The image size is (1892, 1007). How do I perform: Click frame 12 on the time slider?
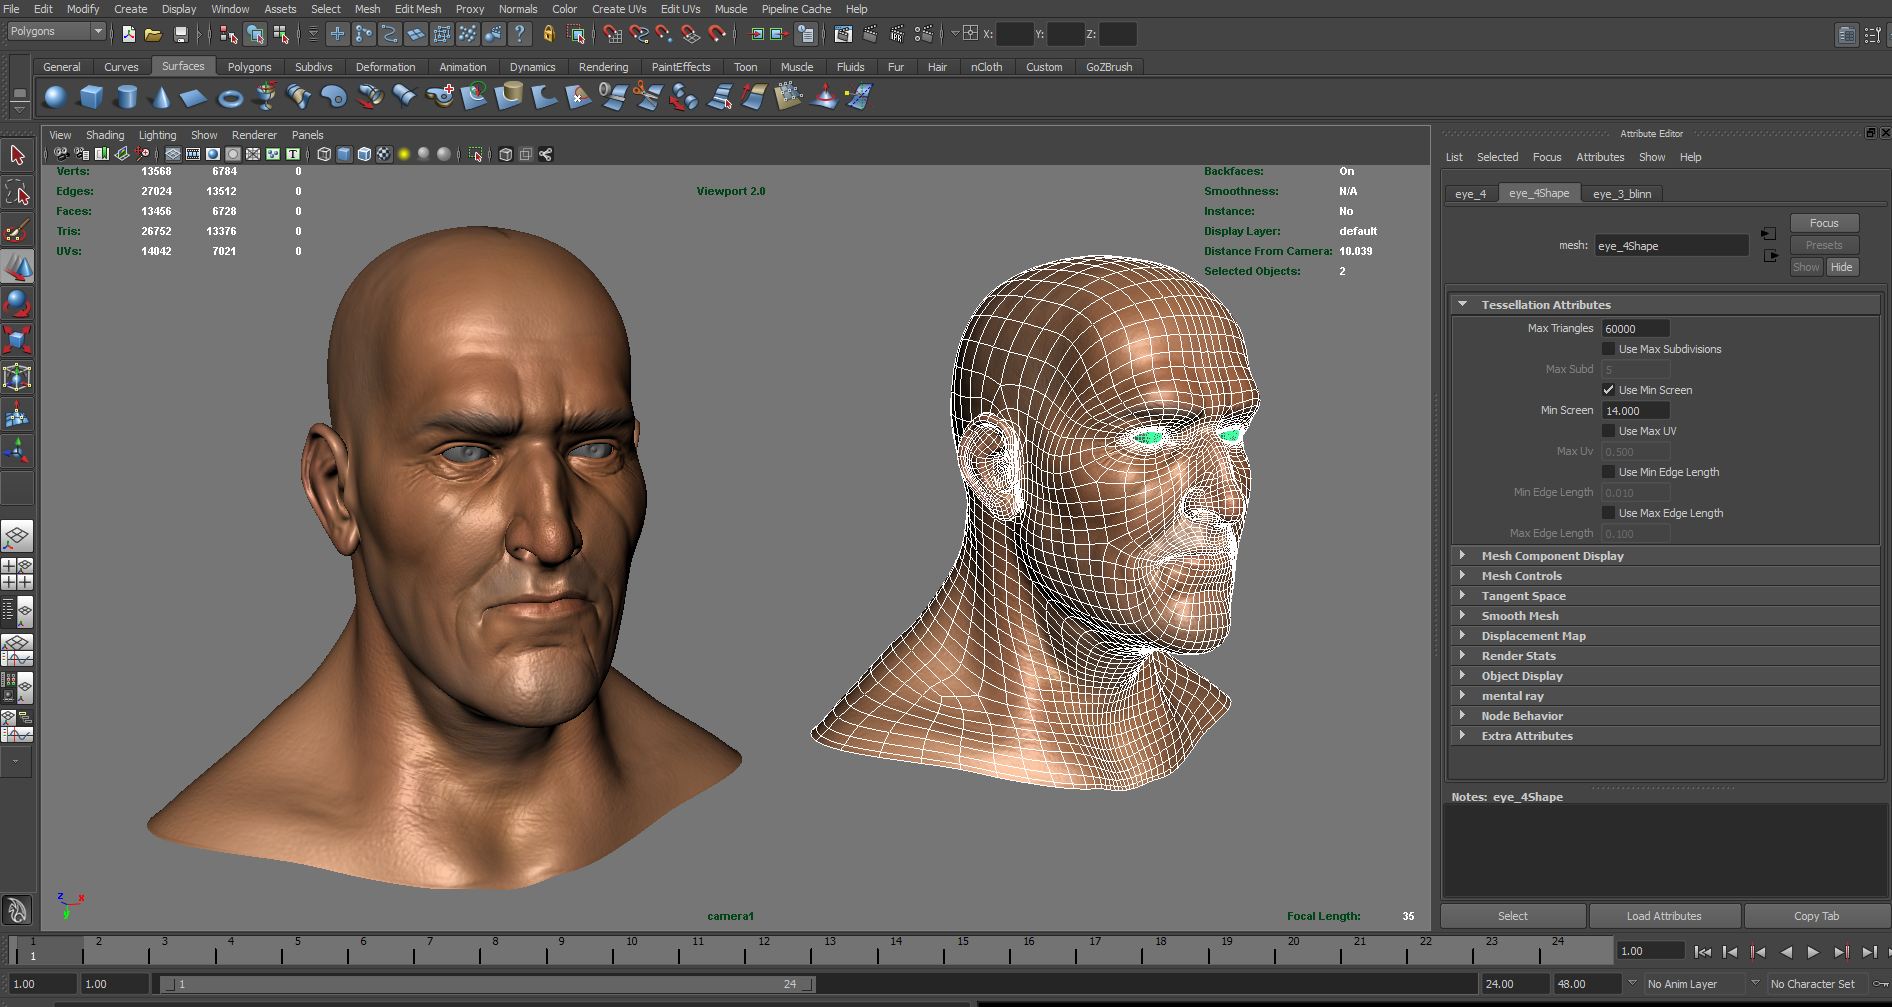(x=764, y=950)
